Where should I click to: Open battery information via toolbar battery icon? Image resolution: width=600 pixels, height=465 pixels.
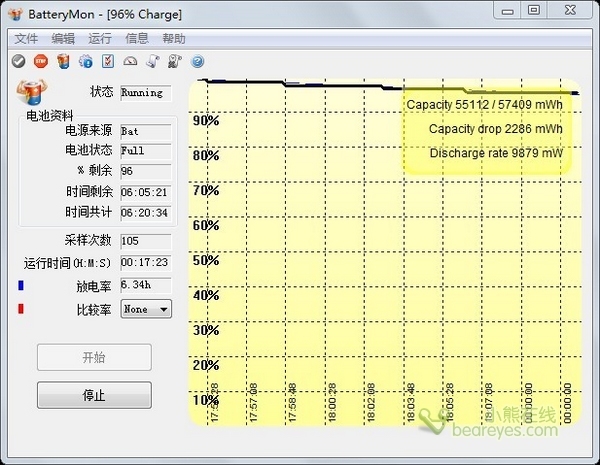click(x=63, y=61)
